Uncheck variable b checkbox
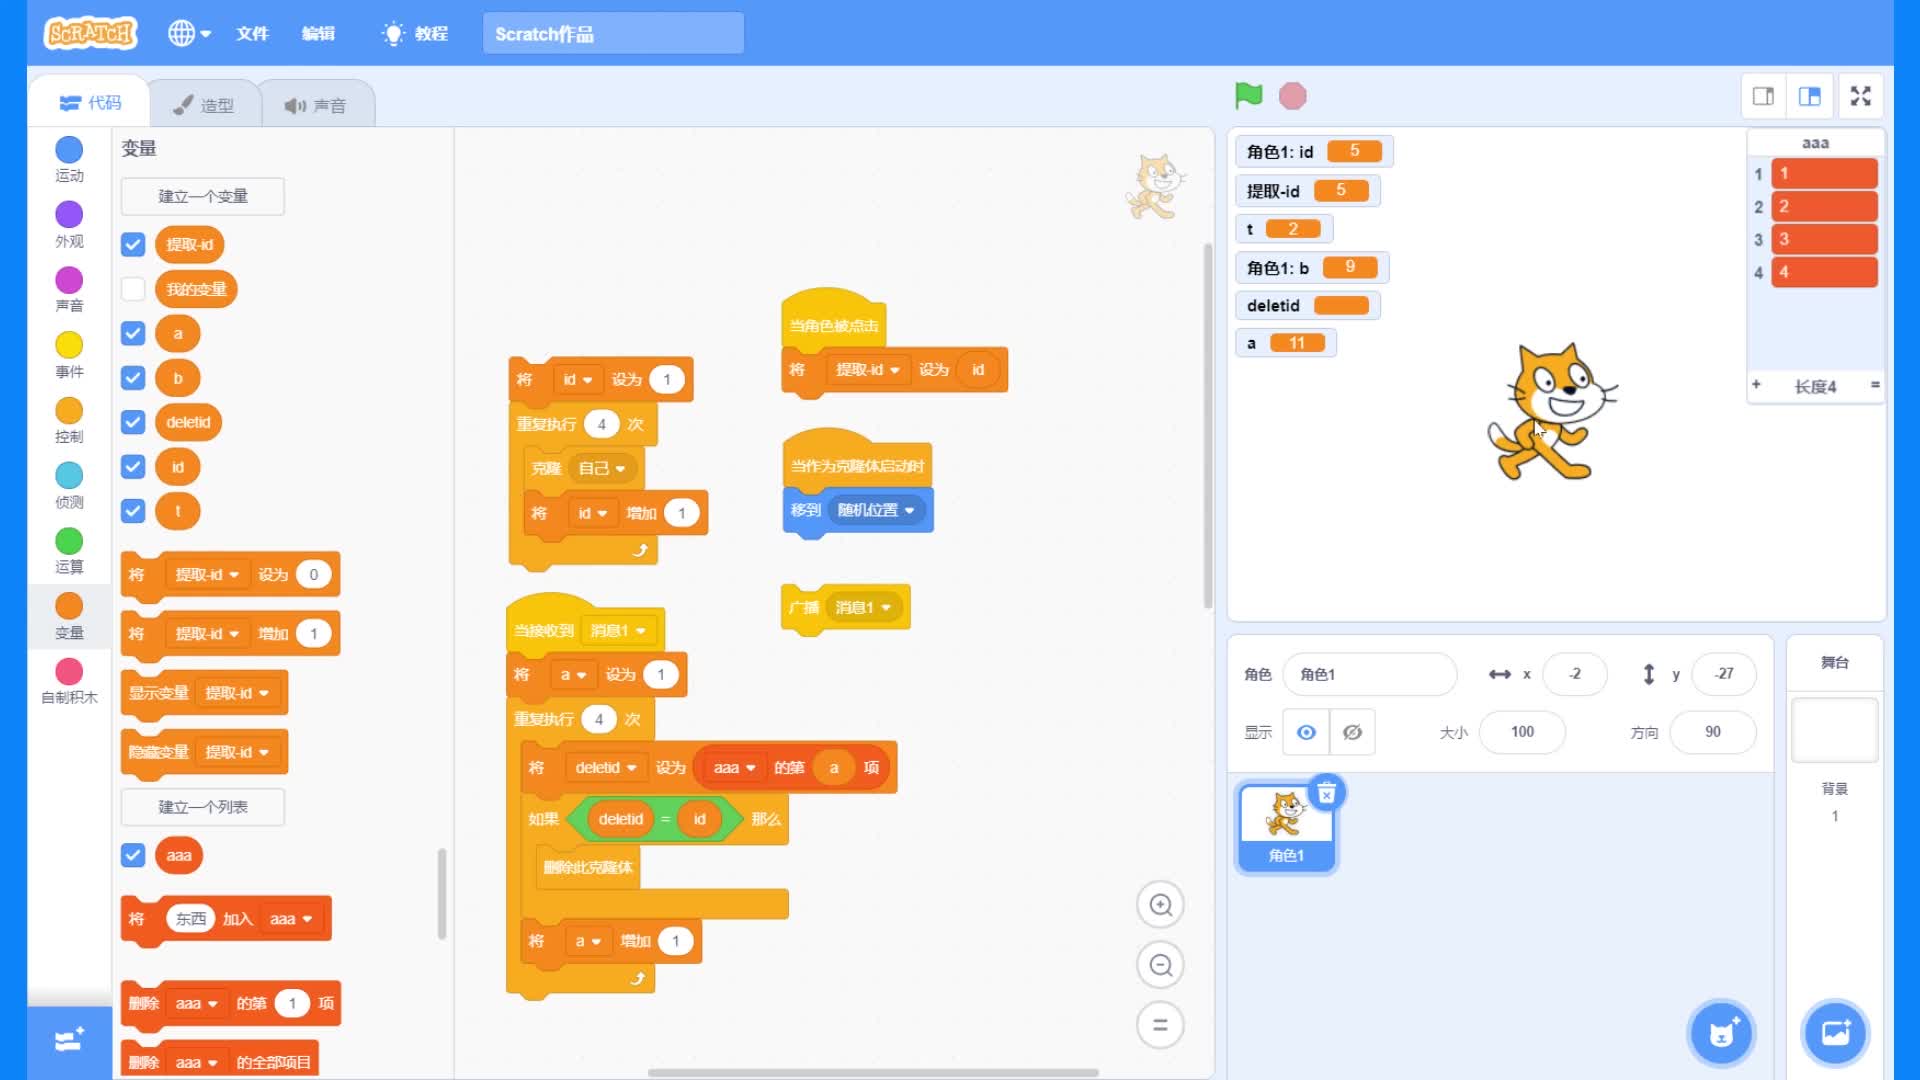This screenshot has width=1920, height=1080. (133, 378)
